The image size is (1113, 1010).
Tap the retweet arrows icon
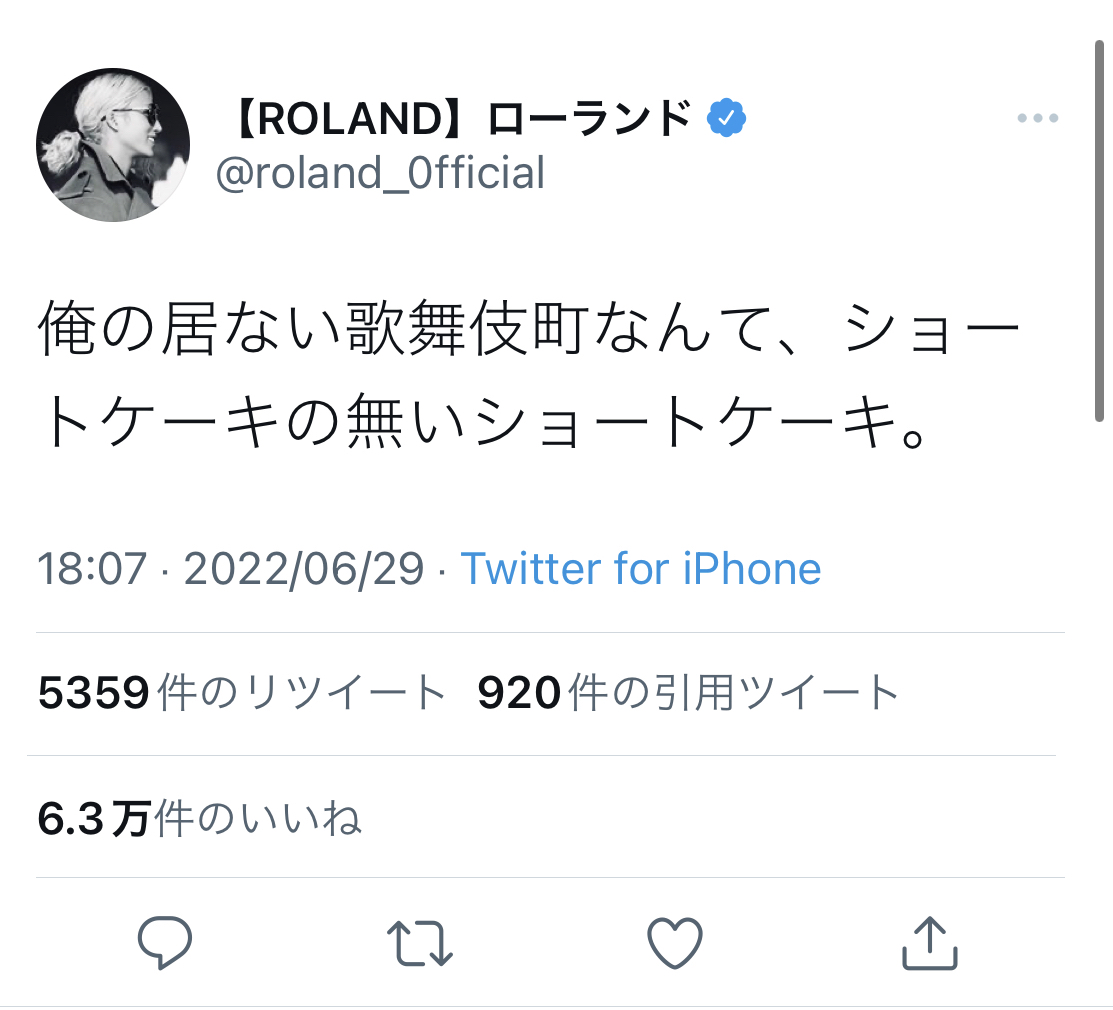420,943
